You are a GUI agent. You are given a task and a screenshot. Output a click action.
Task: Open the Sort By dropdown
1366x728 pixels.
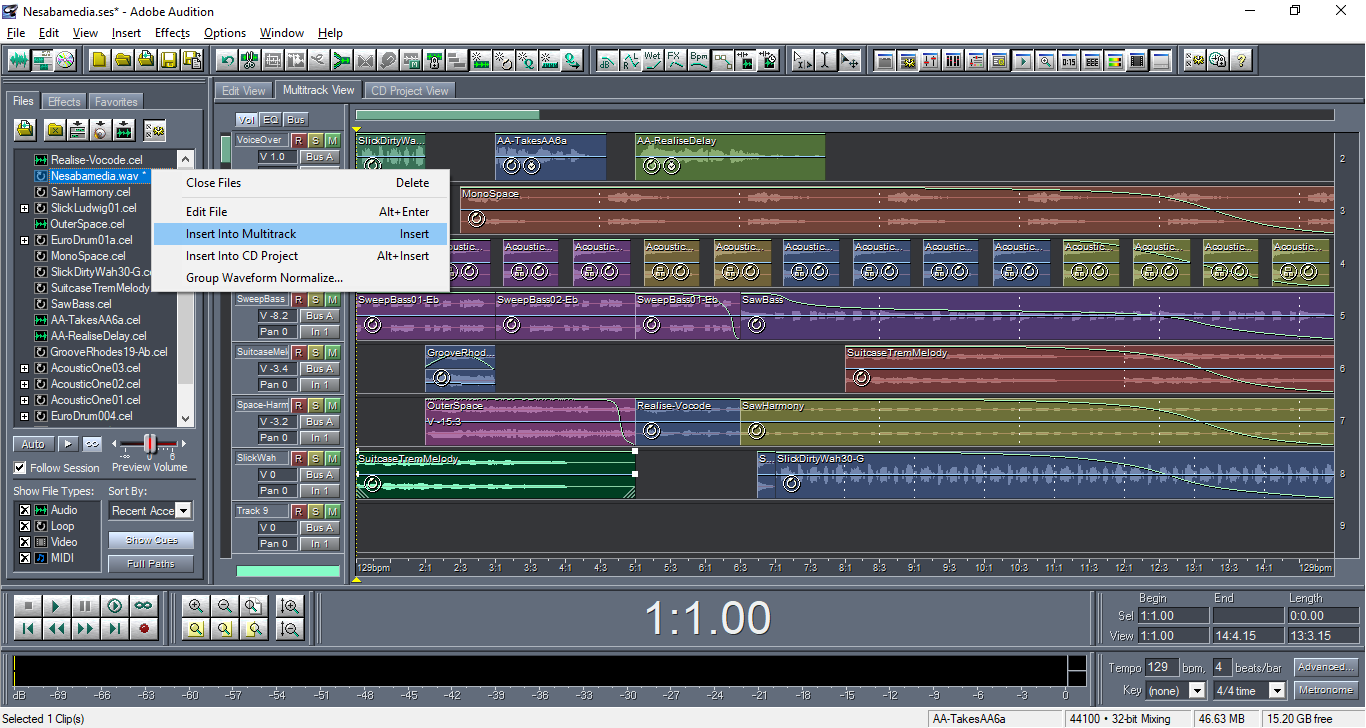point(183,511)
